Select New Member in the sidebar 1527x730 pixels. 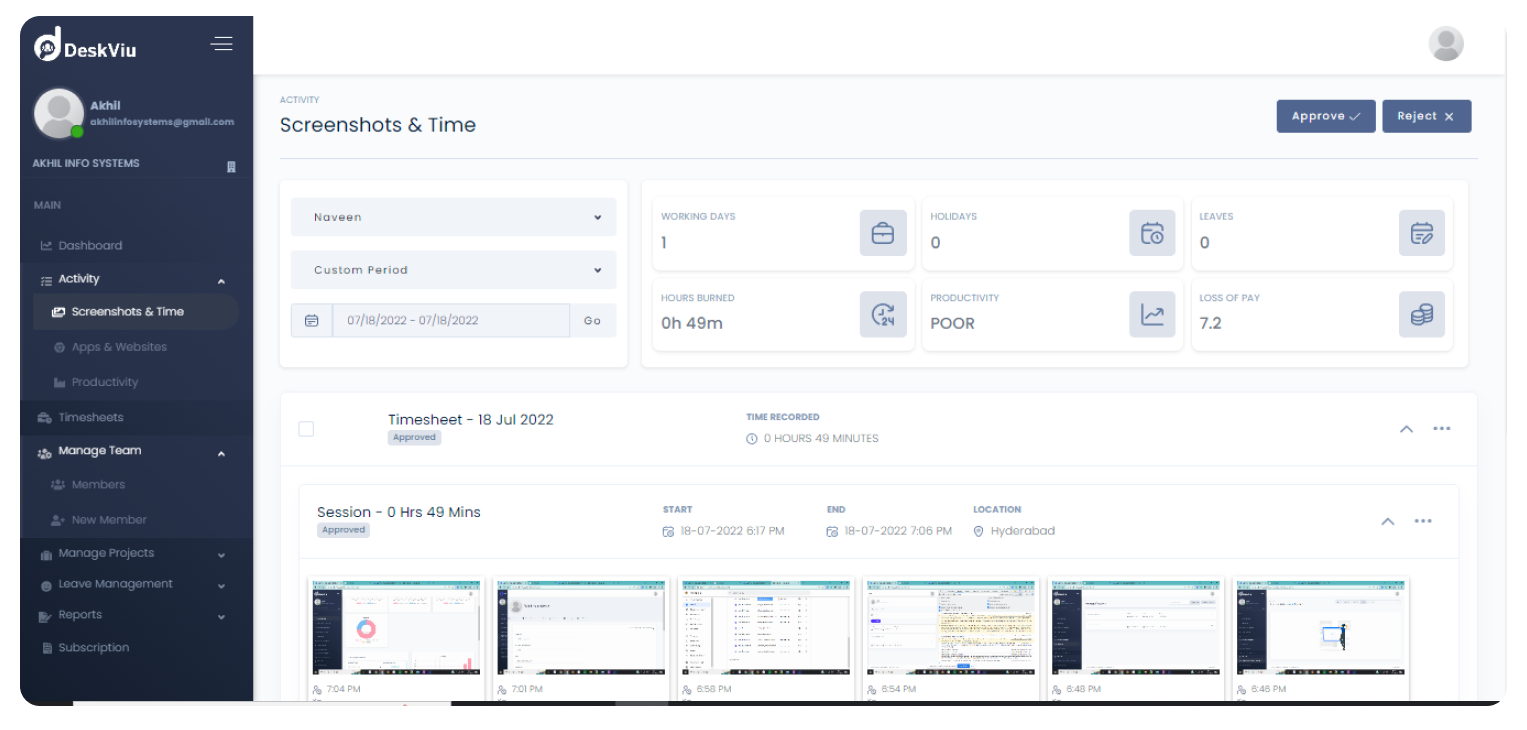tap(108, 519)
